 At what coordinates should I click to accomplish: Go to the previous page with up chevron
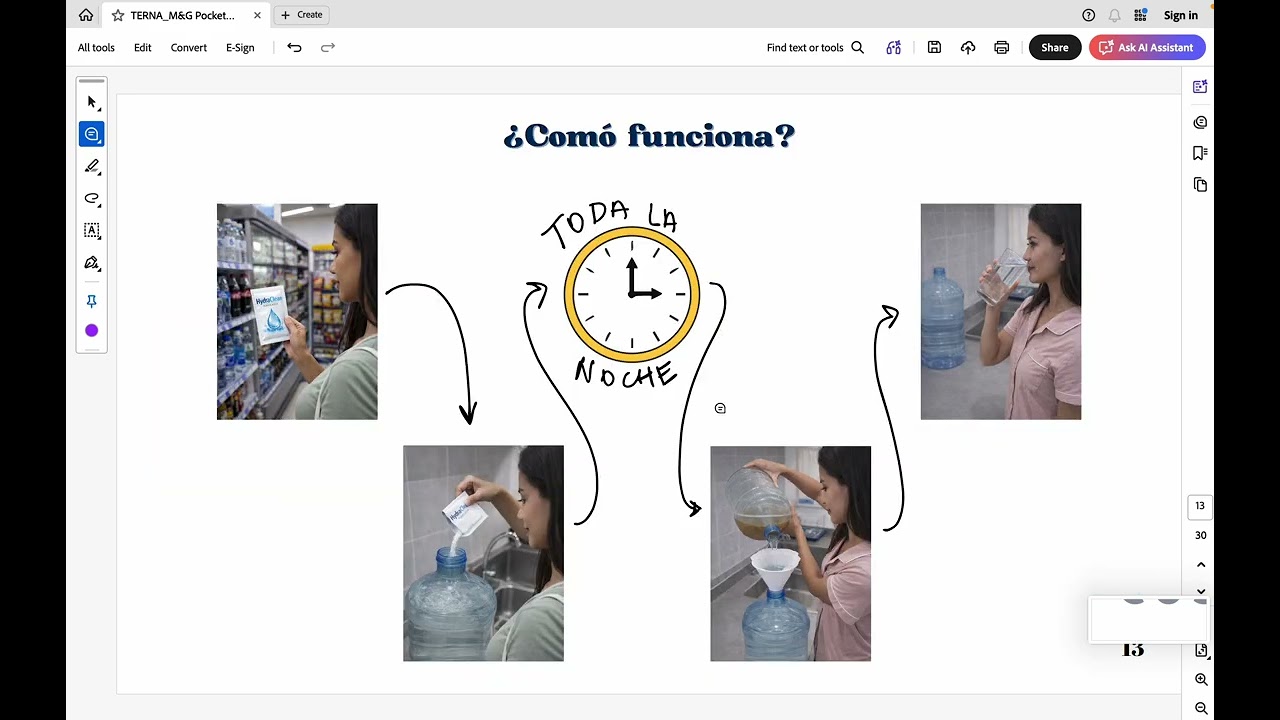point(1201,565)
